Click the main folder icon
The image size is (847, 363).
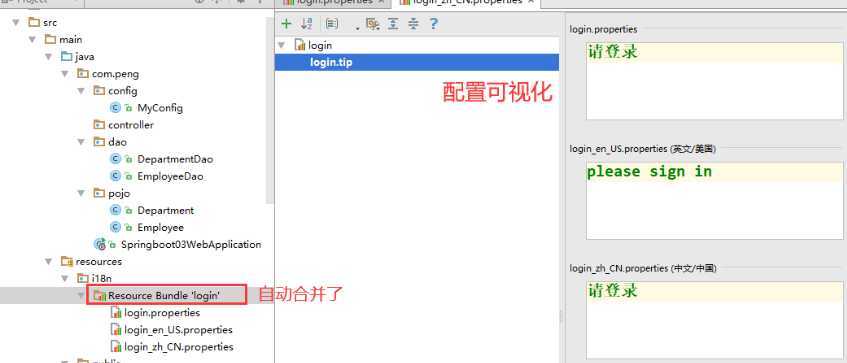click(x=50, y=39)
